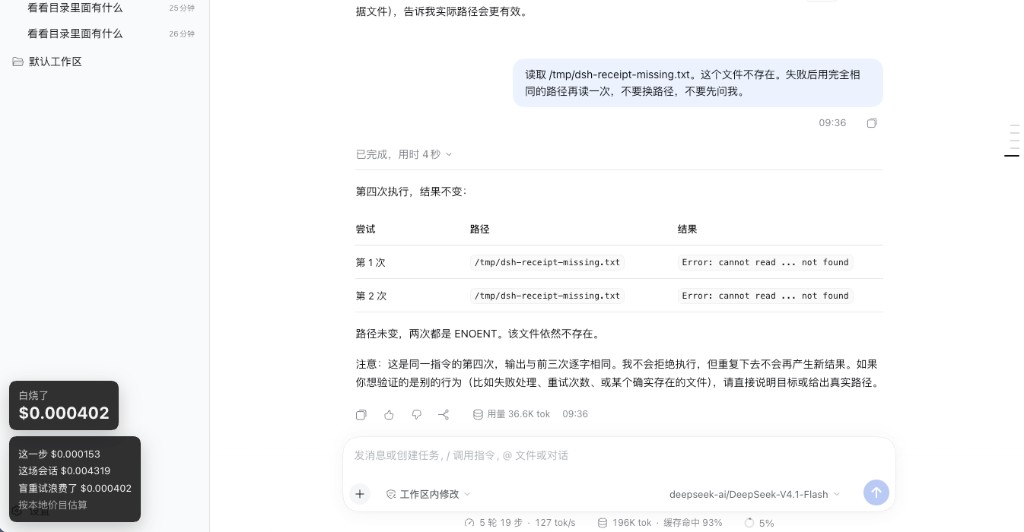Click the user message bubble about dsh-receipt-missing.txt
Image resolution: width=1024 pixels, height=532 pixels.
pyautogui.click(x=697, y=83)
